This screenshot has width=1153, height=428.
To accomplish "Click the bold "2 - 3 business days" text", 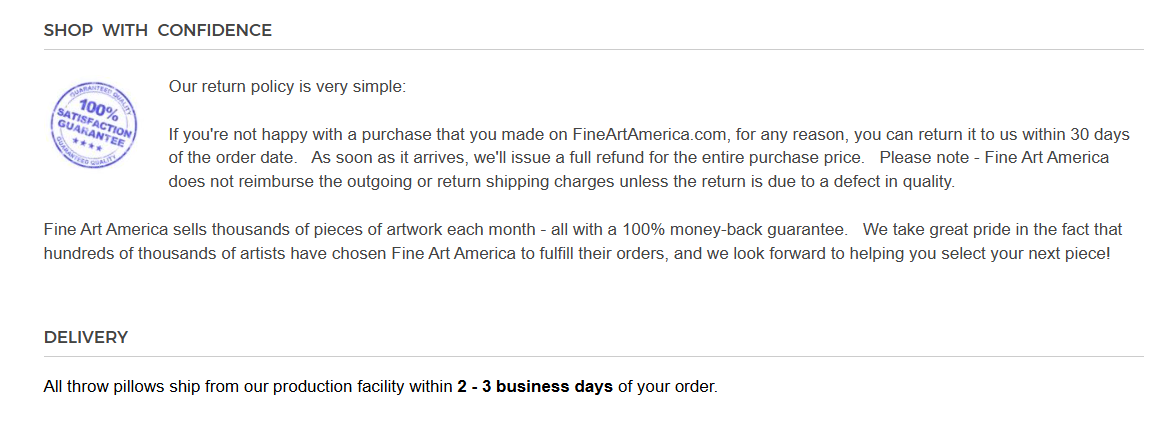I will (535, 386).
